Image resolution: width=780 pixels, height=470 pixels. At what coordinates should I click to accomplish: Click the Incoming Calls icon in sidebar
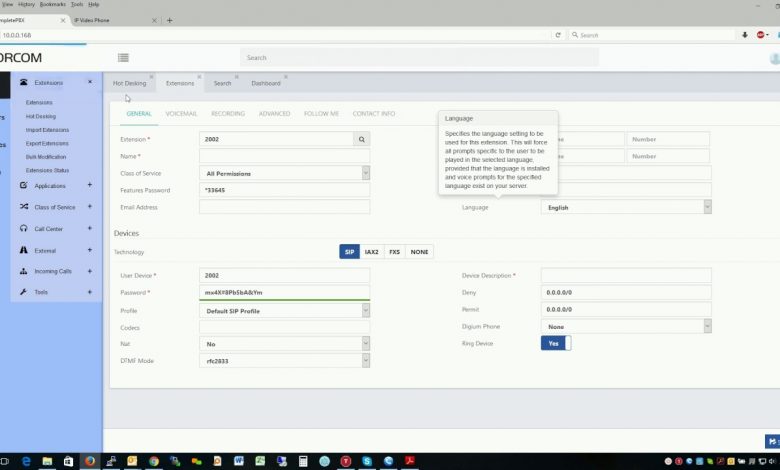[24, 271]
